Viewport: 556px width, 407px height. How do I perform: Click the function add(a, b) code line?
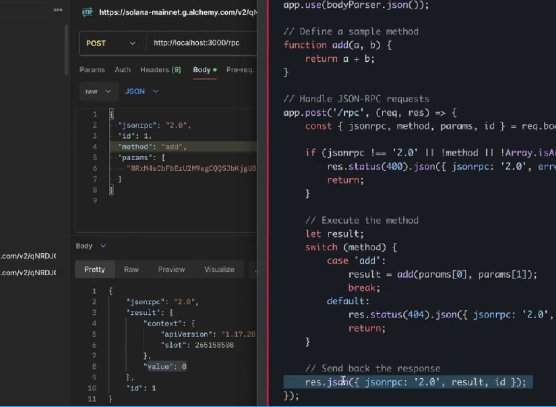click(338, 45)
